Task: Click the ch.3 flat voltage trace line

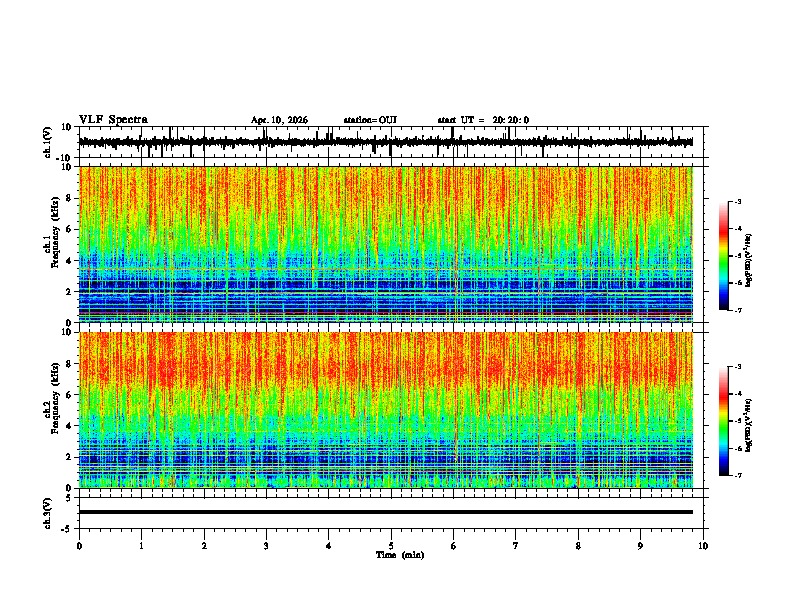Action: click(385, 512)
